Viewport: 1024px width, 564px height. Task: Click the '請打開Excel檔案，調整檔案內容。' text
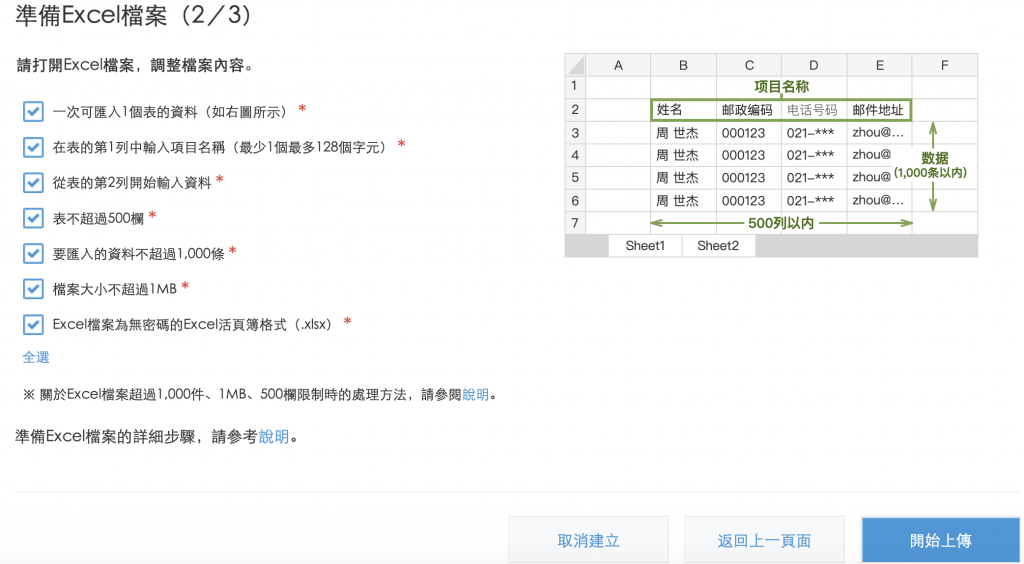(135, 65)
